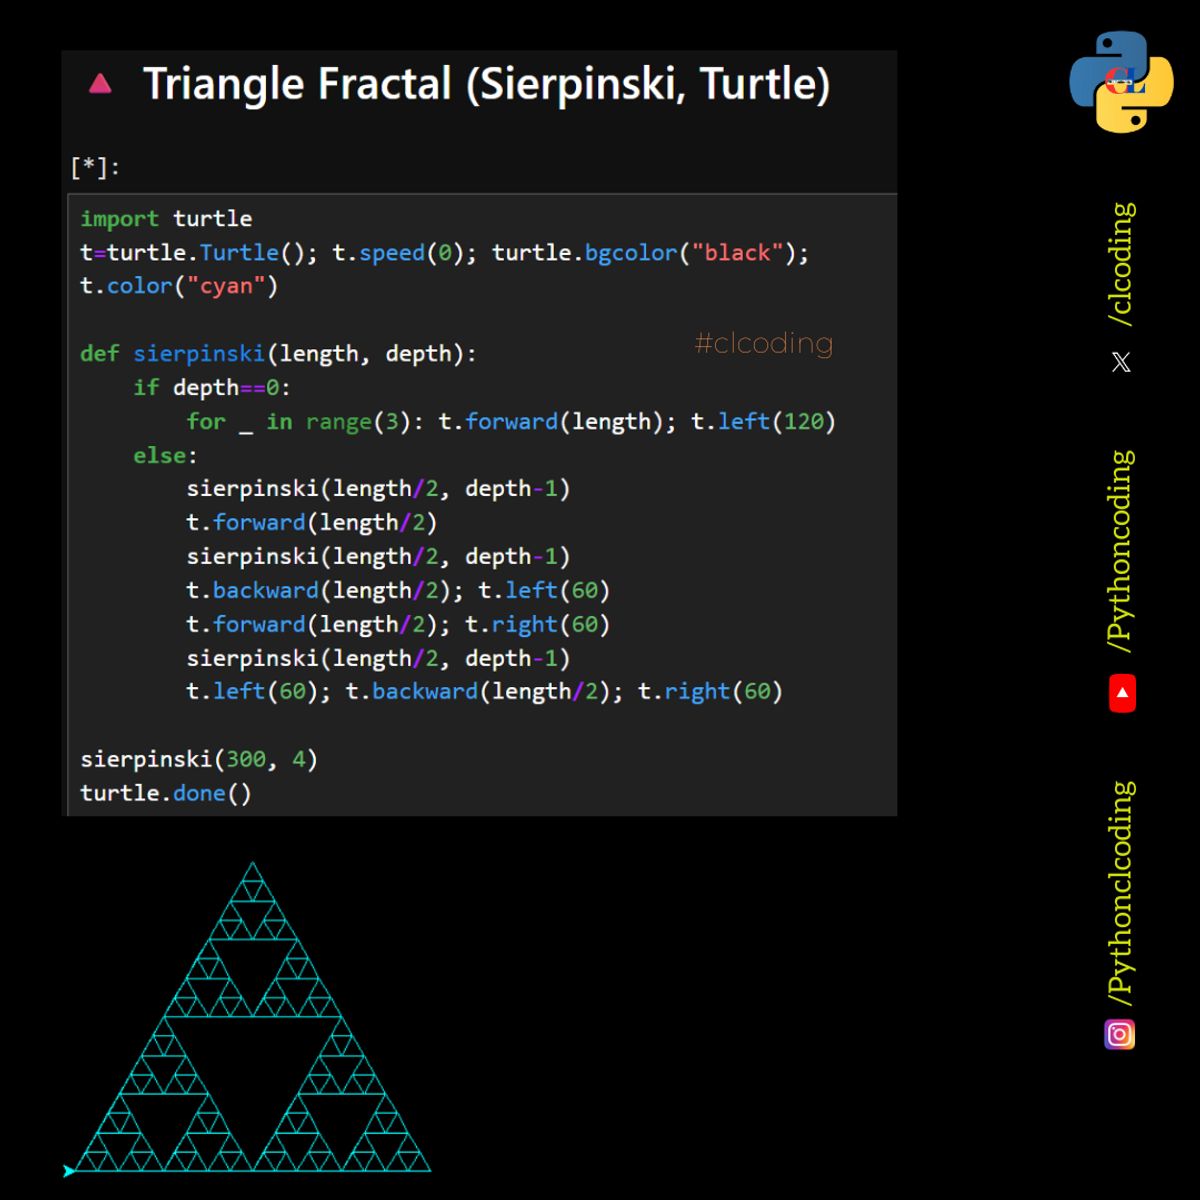Click the [*] running cell indicator
The height and width of the screenshot is (1200, 1200).
click(x=92, y=165)
